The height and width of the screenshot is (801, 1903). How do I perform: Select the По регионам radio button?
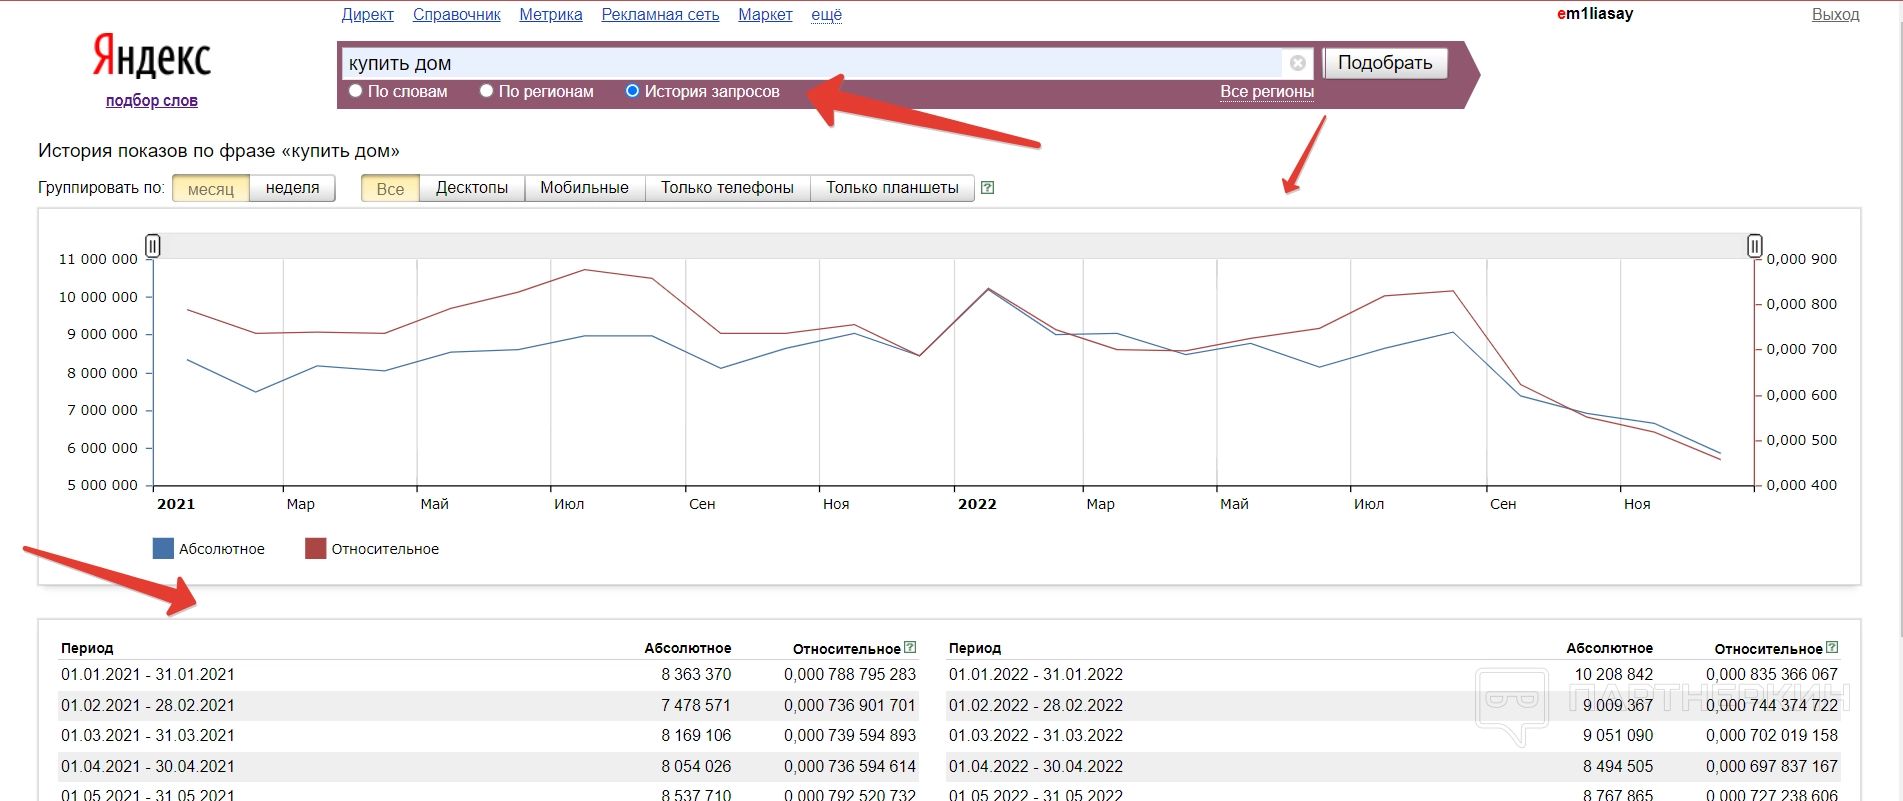click(x=487, y=91)
